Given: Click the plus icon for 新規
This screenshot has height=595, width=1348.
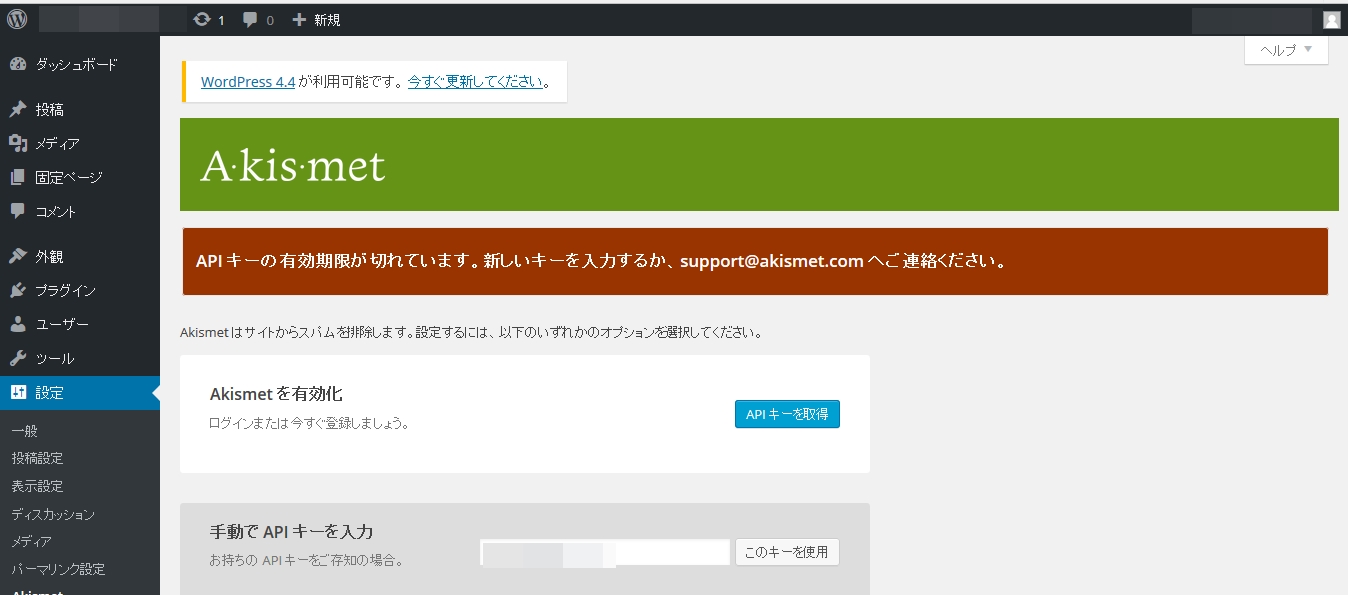Looking at the screenshot, I should pyautogui.click(x=299, y=20).
